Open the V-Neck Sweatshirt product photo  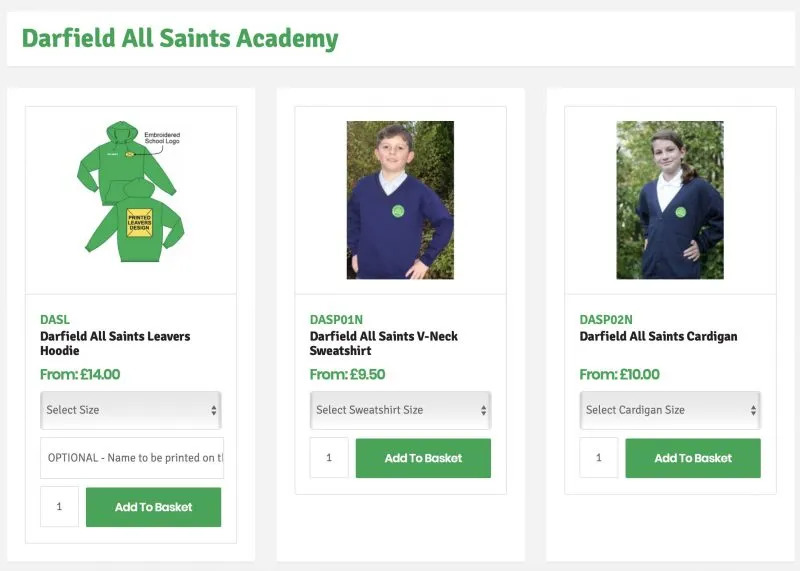click(x=400, y=200)
